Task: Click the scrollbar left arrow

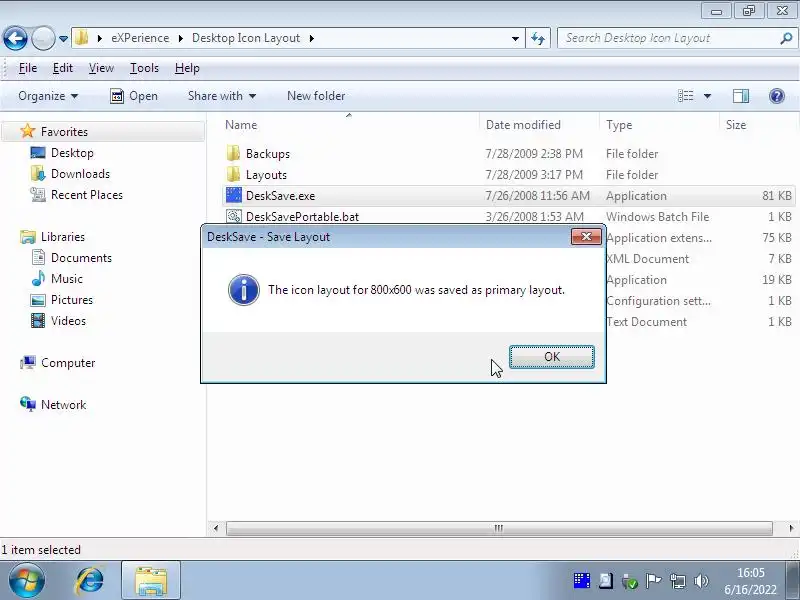Action: 216,528
